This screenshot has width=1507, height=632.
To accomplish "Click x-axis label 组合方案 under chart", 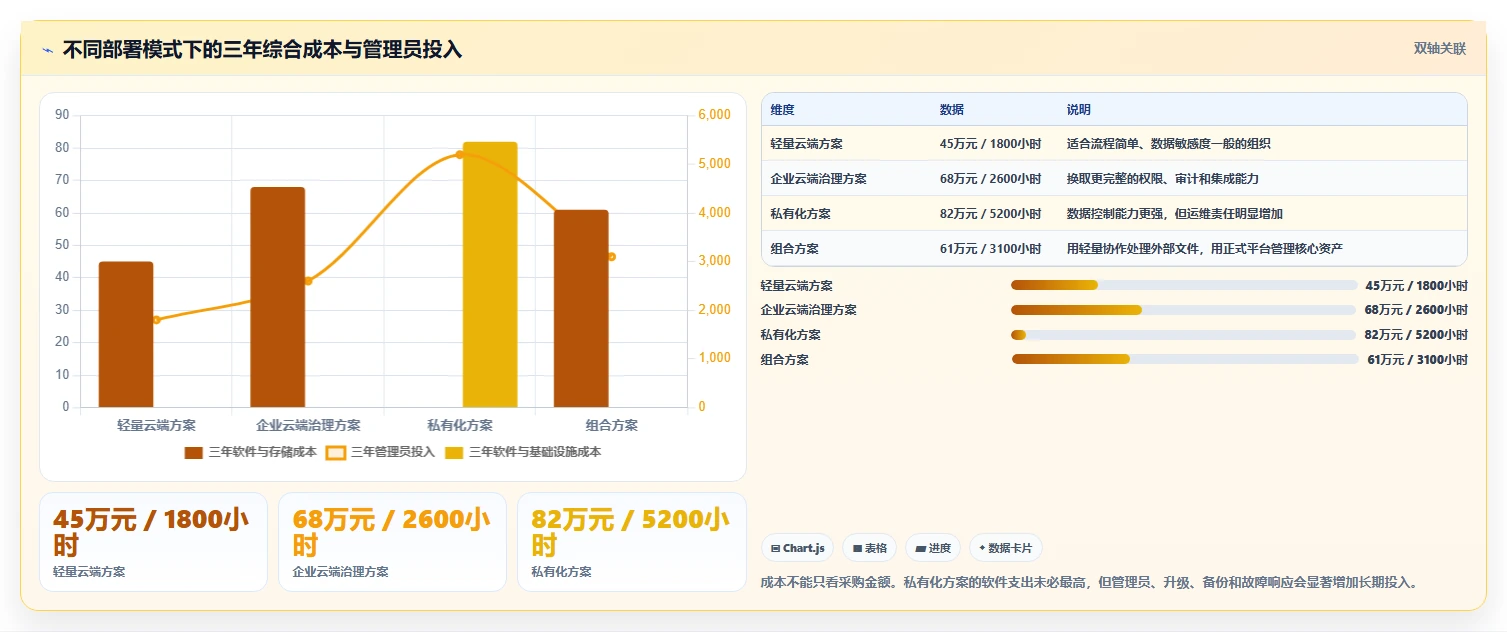I will pyautogui.click(x=612, y=425).
